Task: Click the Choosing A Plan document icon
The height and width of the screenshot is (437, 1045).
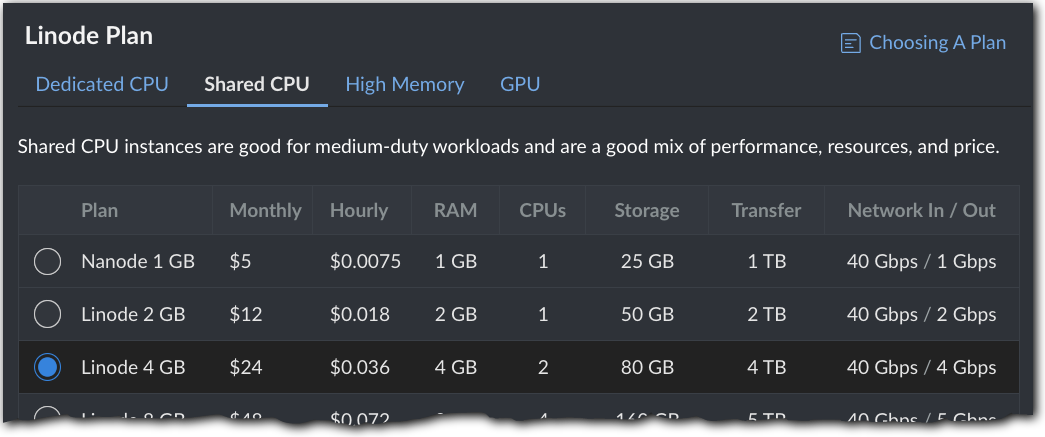Action: [851, 43]
